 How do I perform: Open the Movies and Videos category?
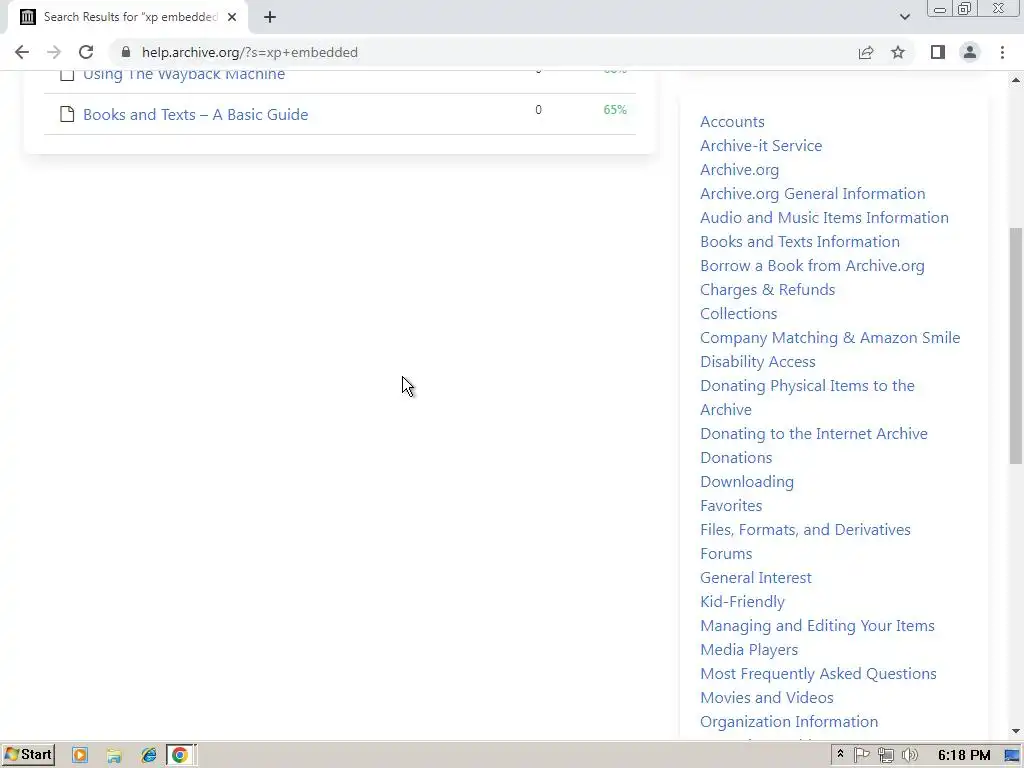tap(767, 698)
